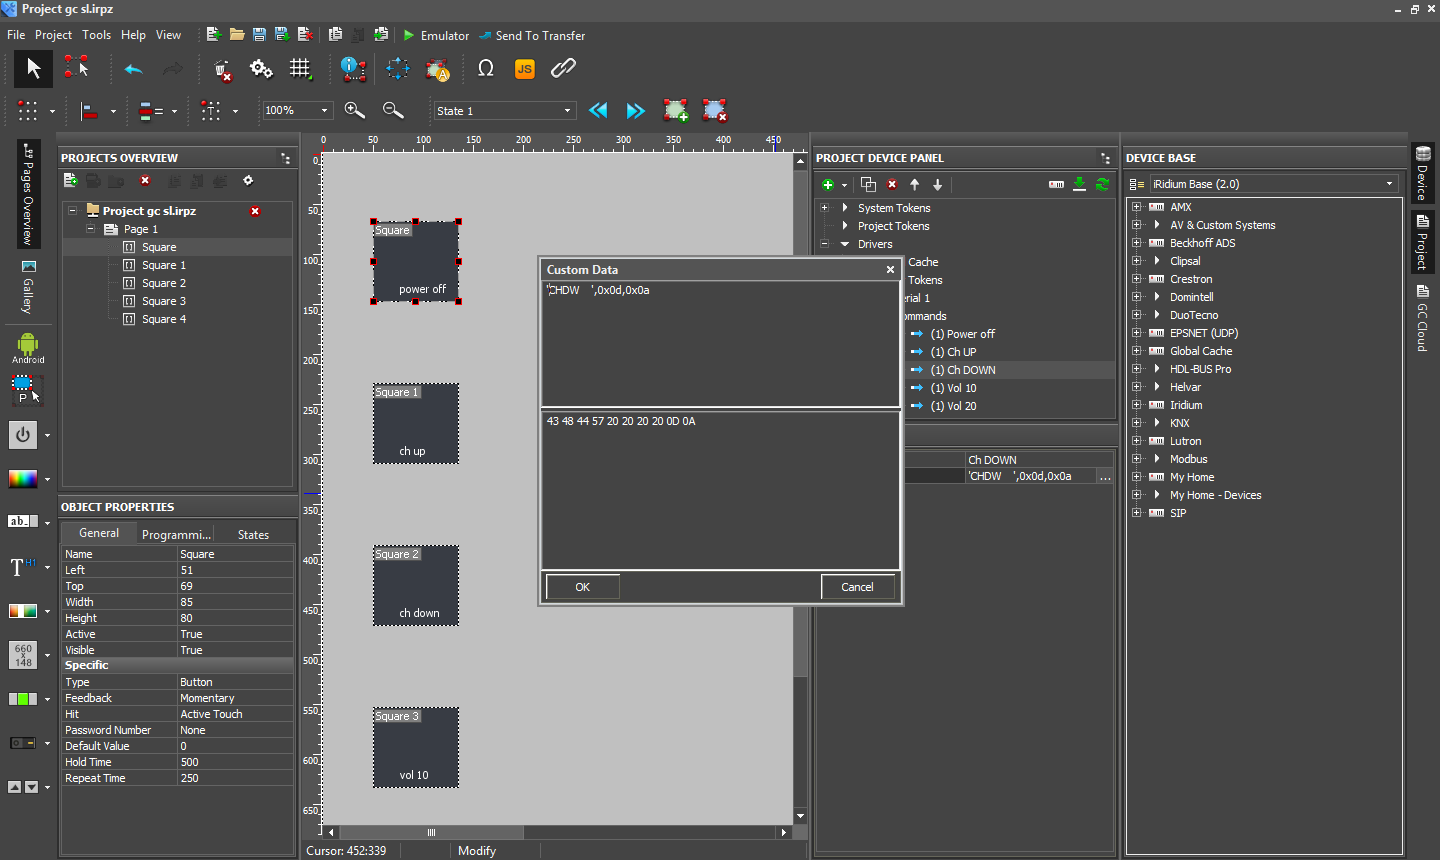Click the zoom in magnifier icon

click(x=354, y=111)
